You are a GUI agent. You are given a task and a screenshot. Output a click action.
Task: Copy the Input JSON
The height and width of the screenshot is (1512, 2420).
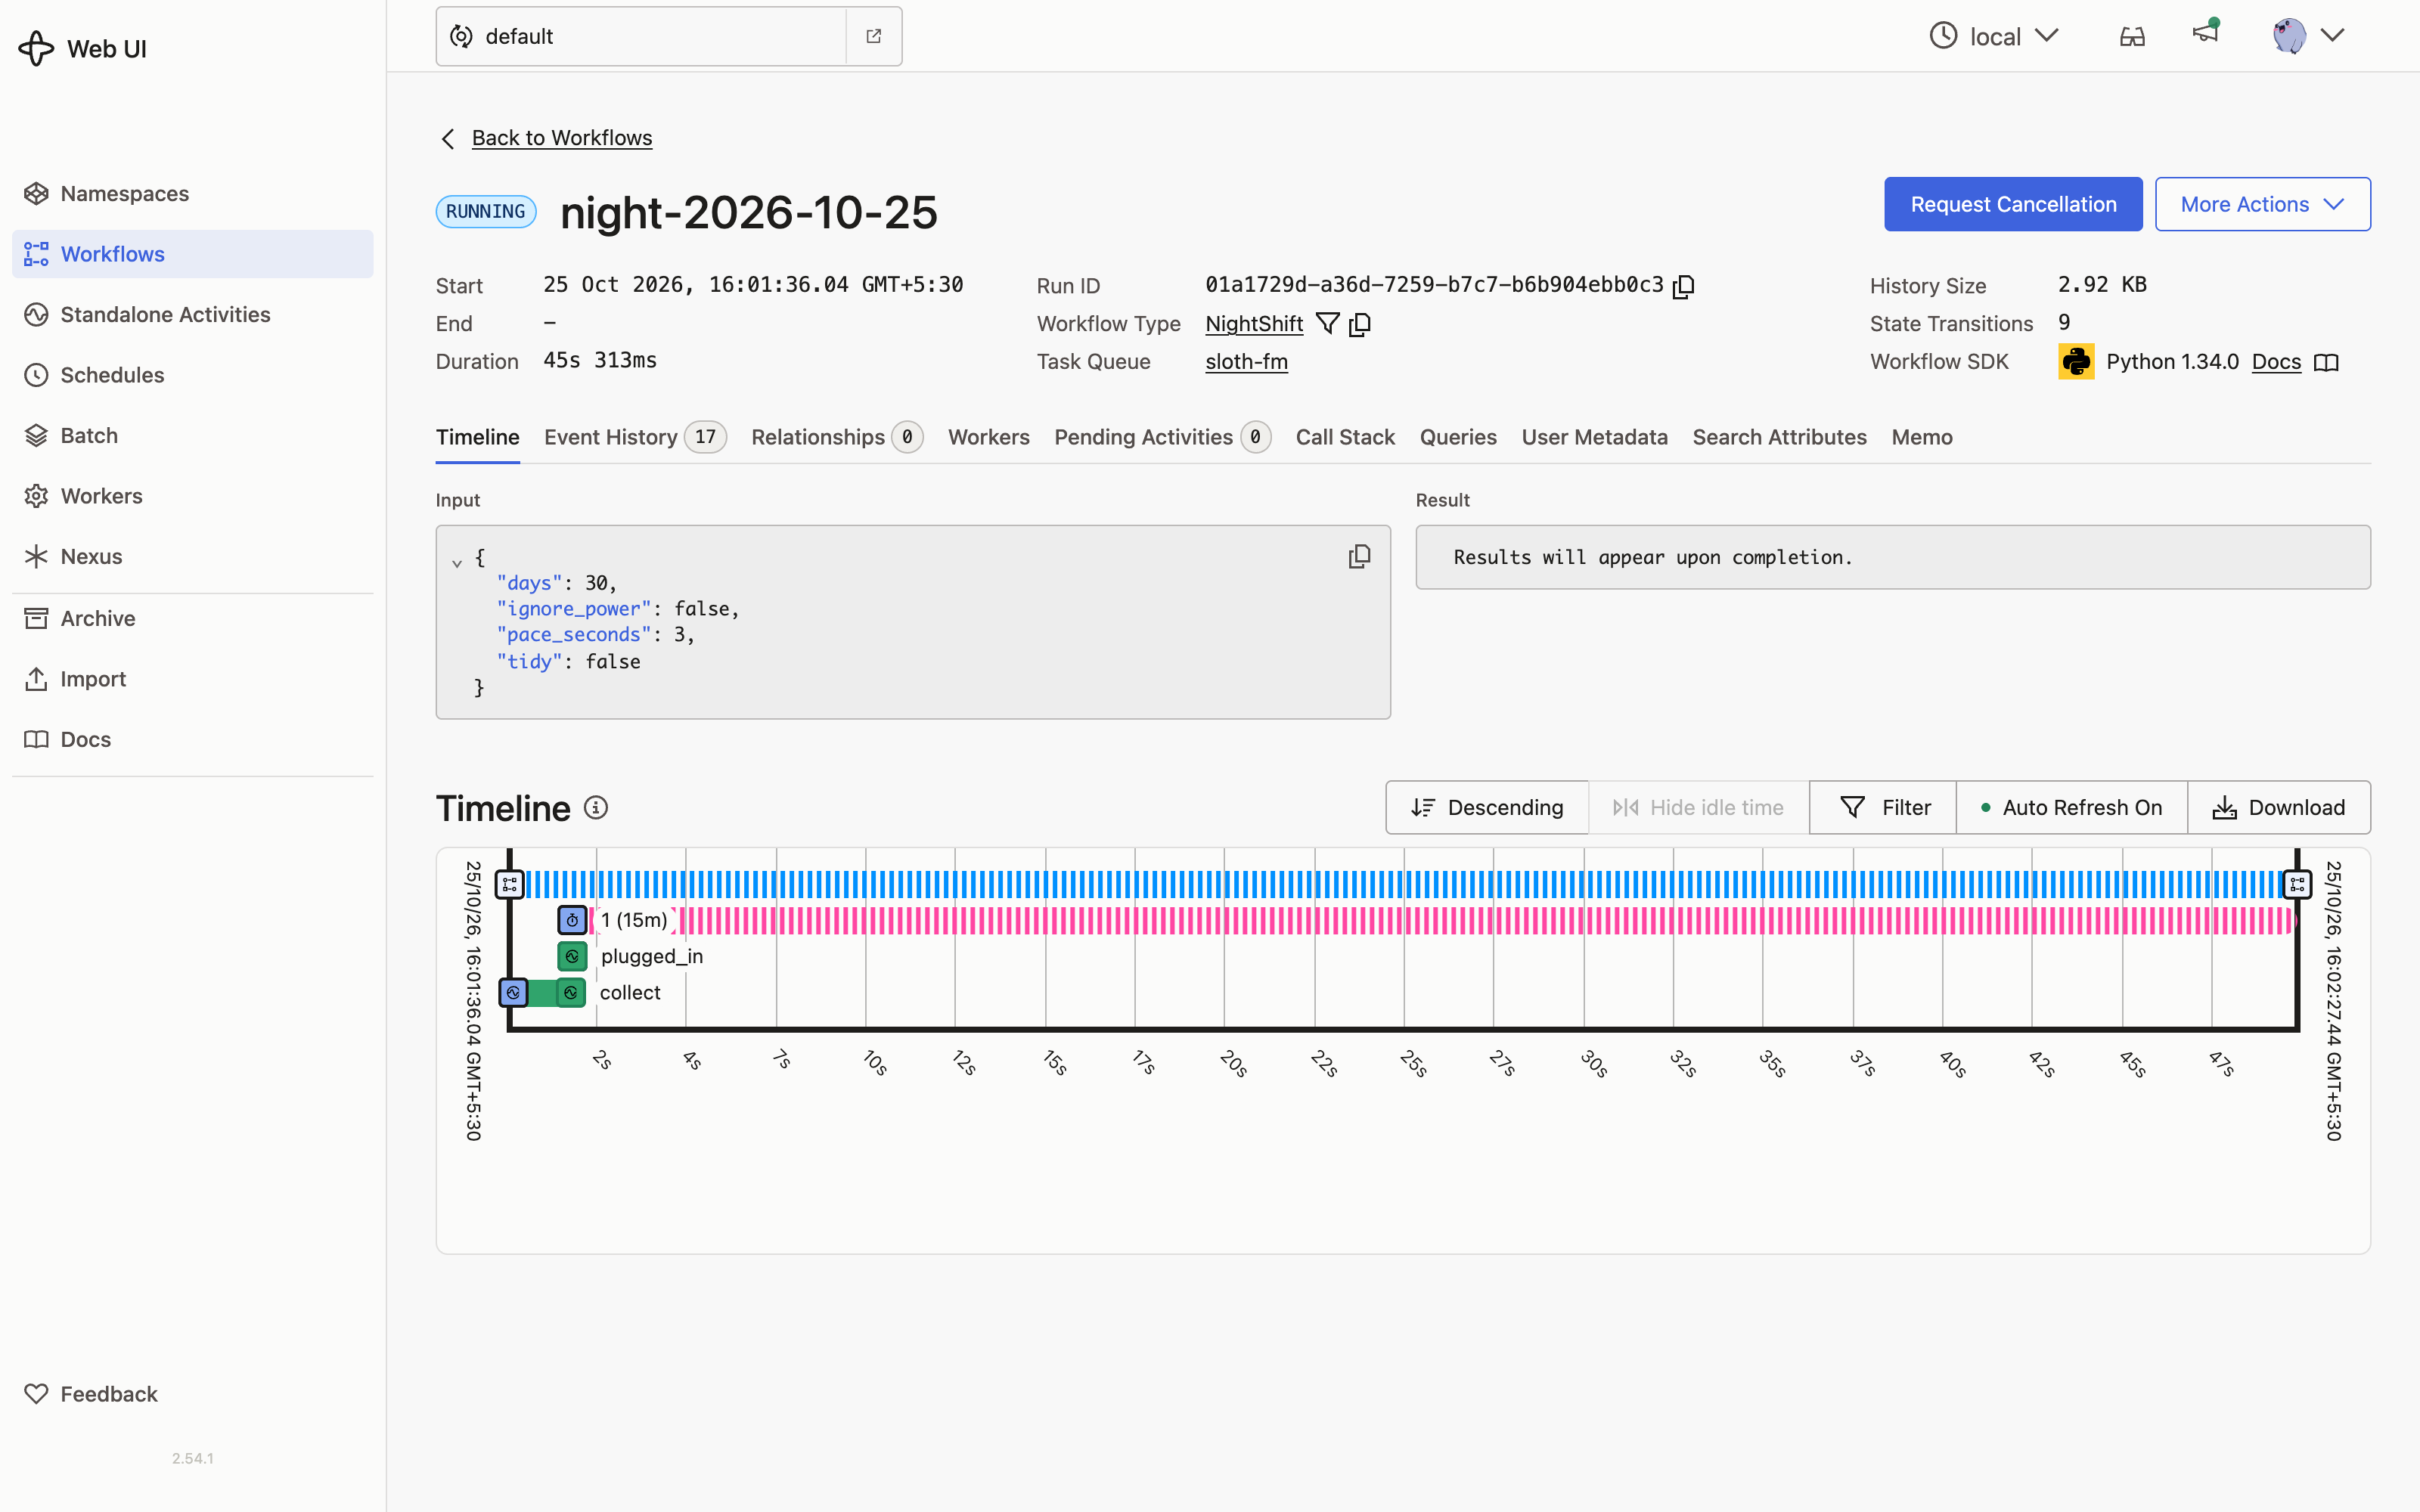tap(1359, 556)
